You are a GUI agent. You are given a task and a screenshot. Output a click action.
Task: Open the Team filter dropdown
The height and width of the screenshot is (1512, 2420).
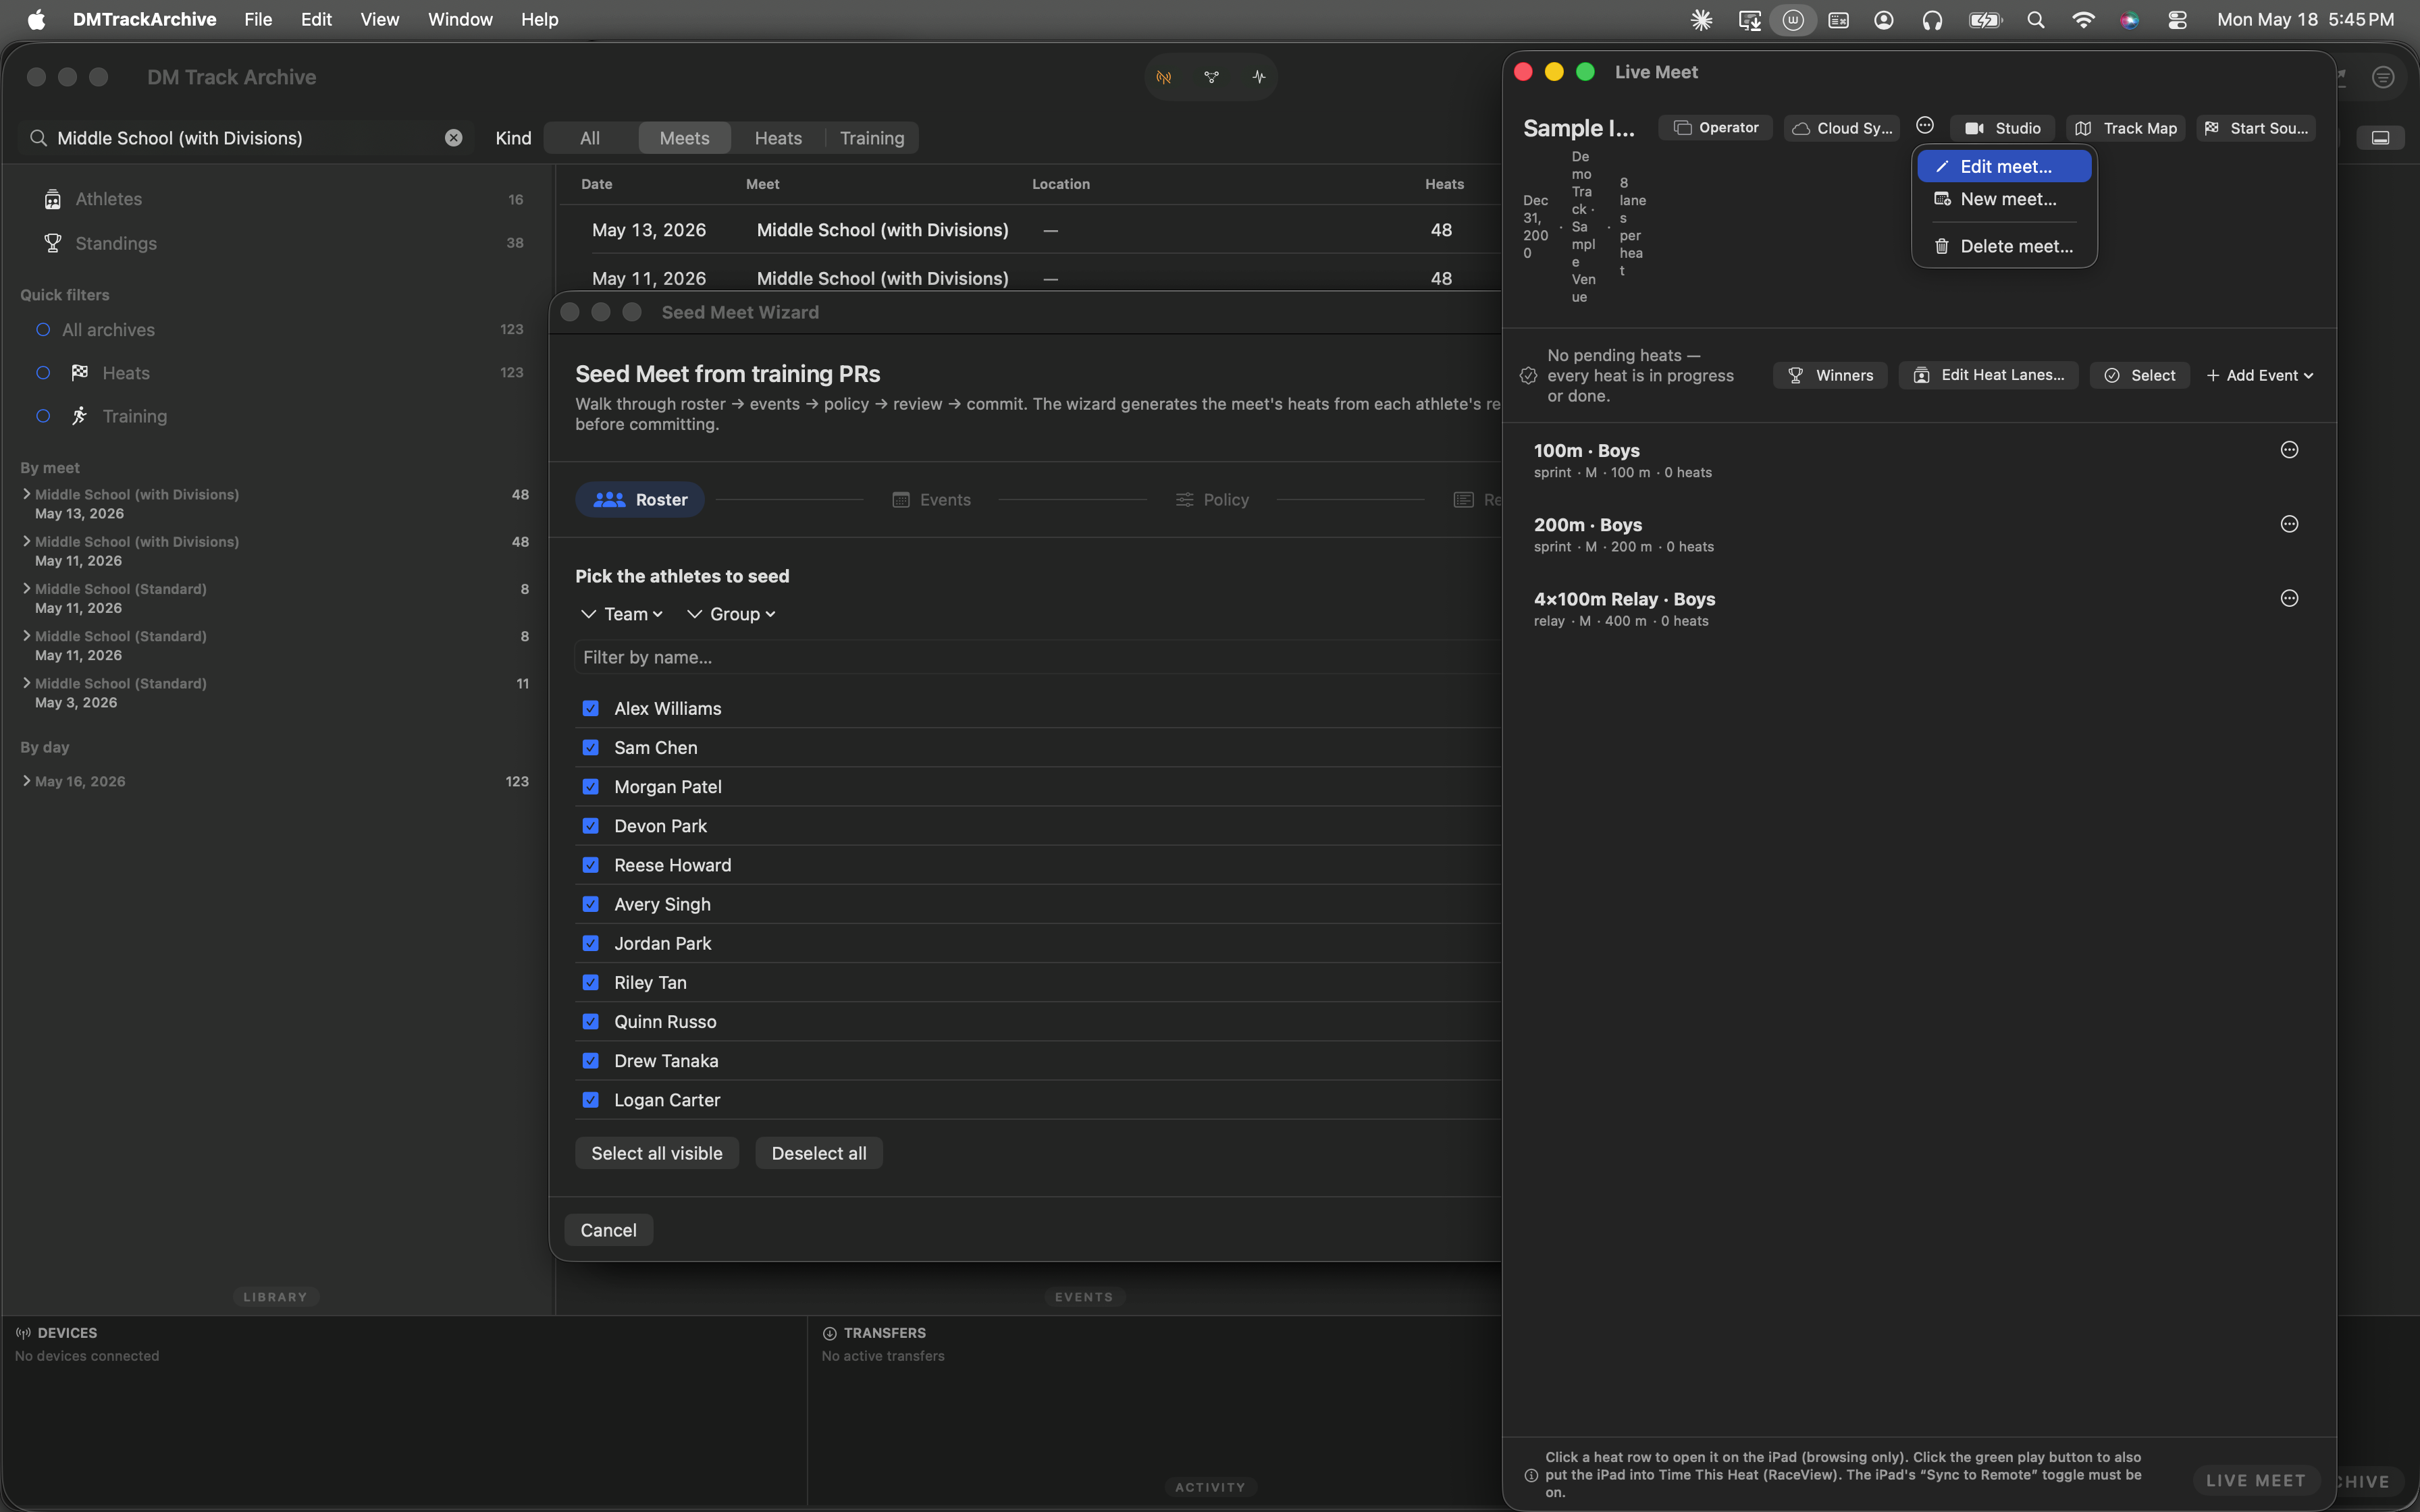623,614
